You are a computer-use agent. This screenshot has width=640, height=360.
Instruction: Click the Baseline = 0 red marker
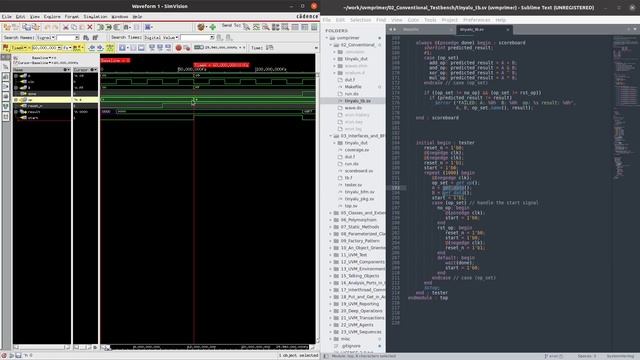(116, 60)
